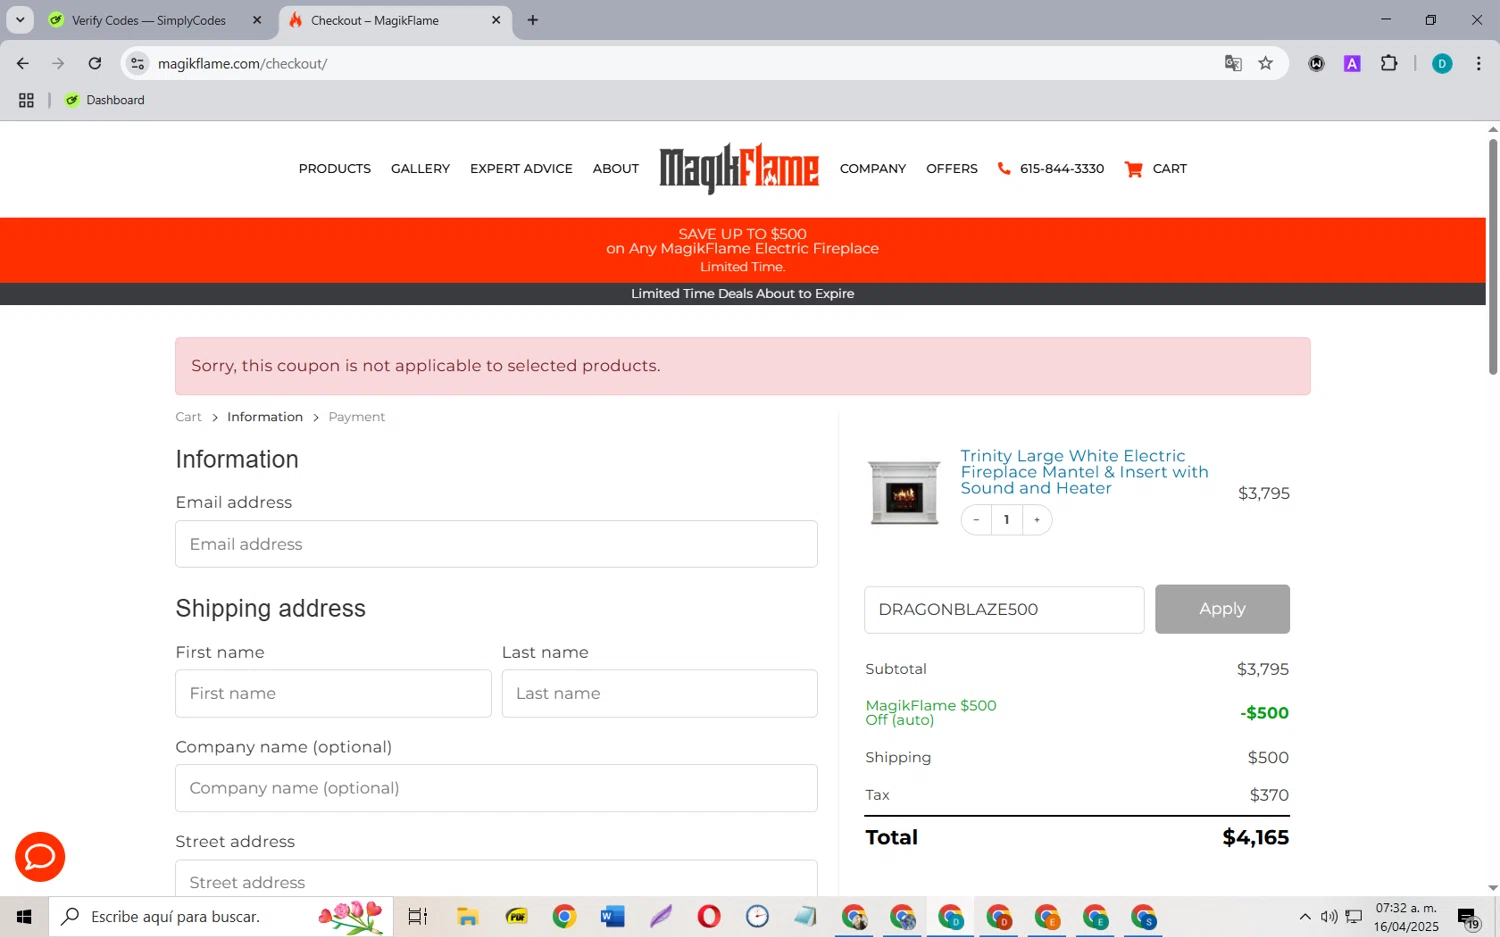Open the Trinity Large White Electric Fireplace link
1500x937 pixels.
tap(1084, 472)
